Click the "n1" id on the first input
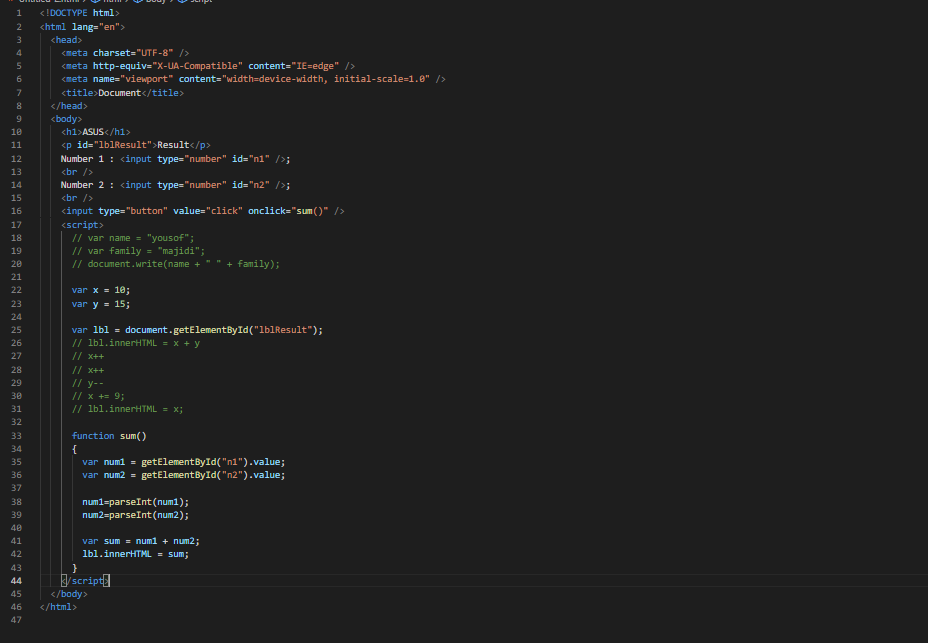 click(x=259, y=158)
